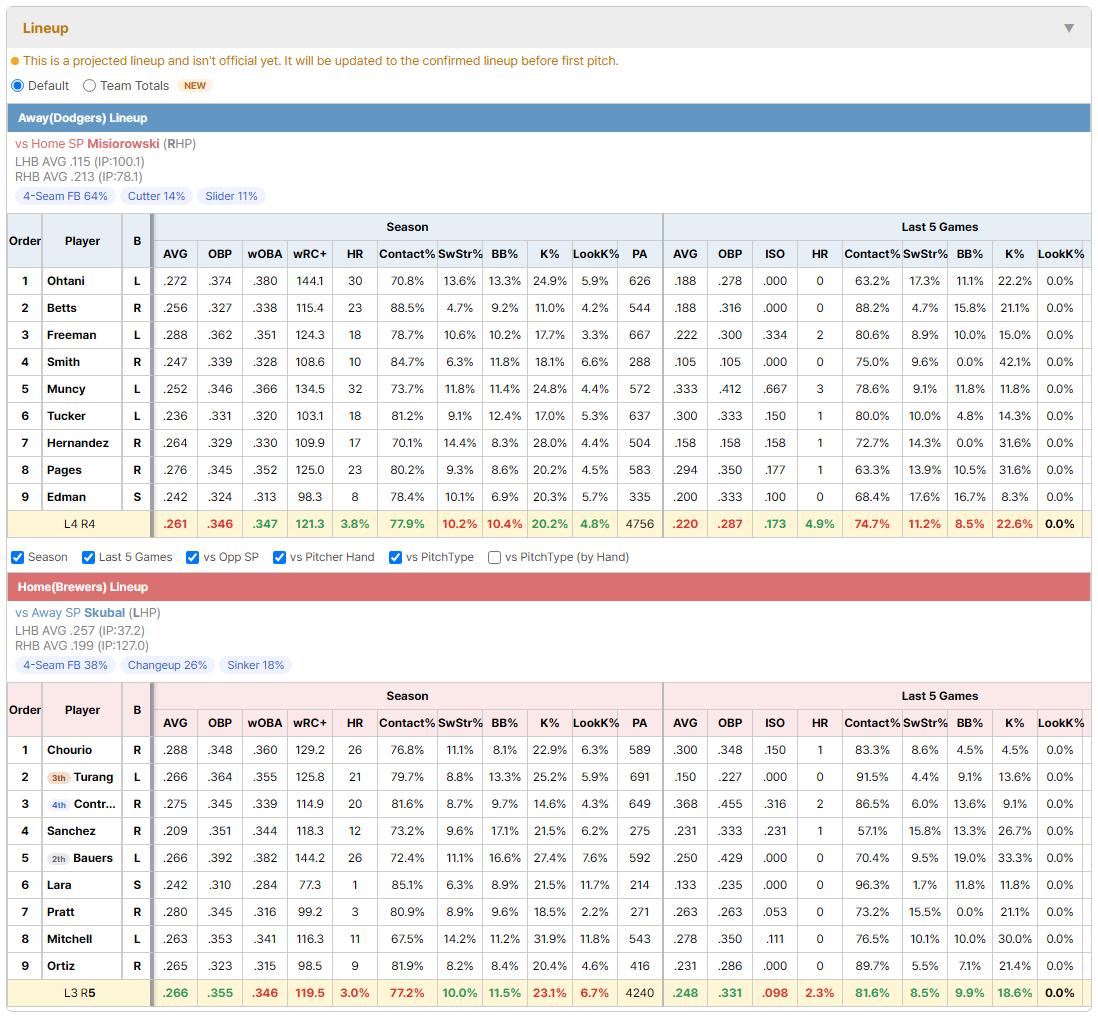Click the 4th badge beside Contreras
The width and height of the screenshot is (1098, 1018).
tap(59, 805)
